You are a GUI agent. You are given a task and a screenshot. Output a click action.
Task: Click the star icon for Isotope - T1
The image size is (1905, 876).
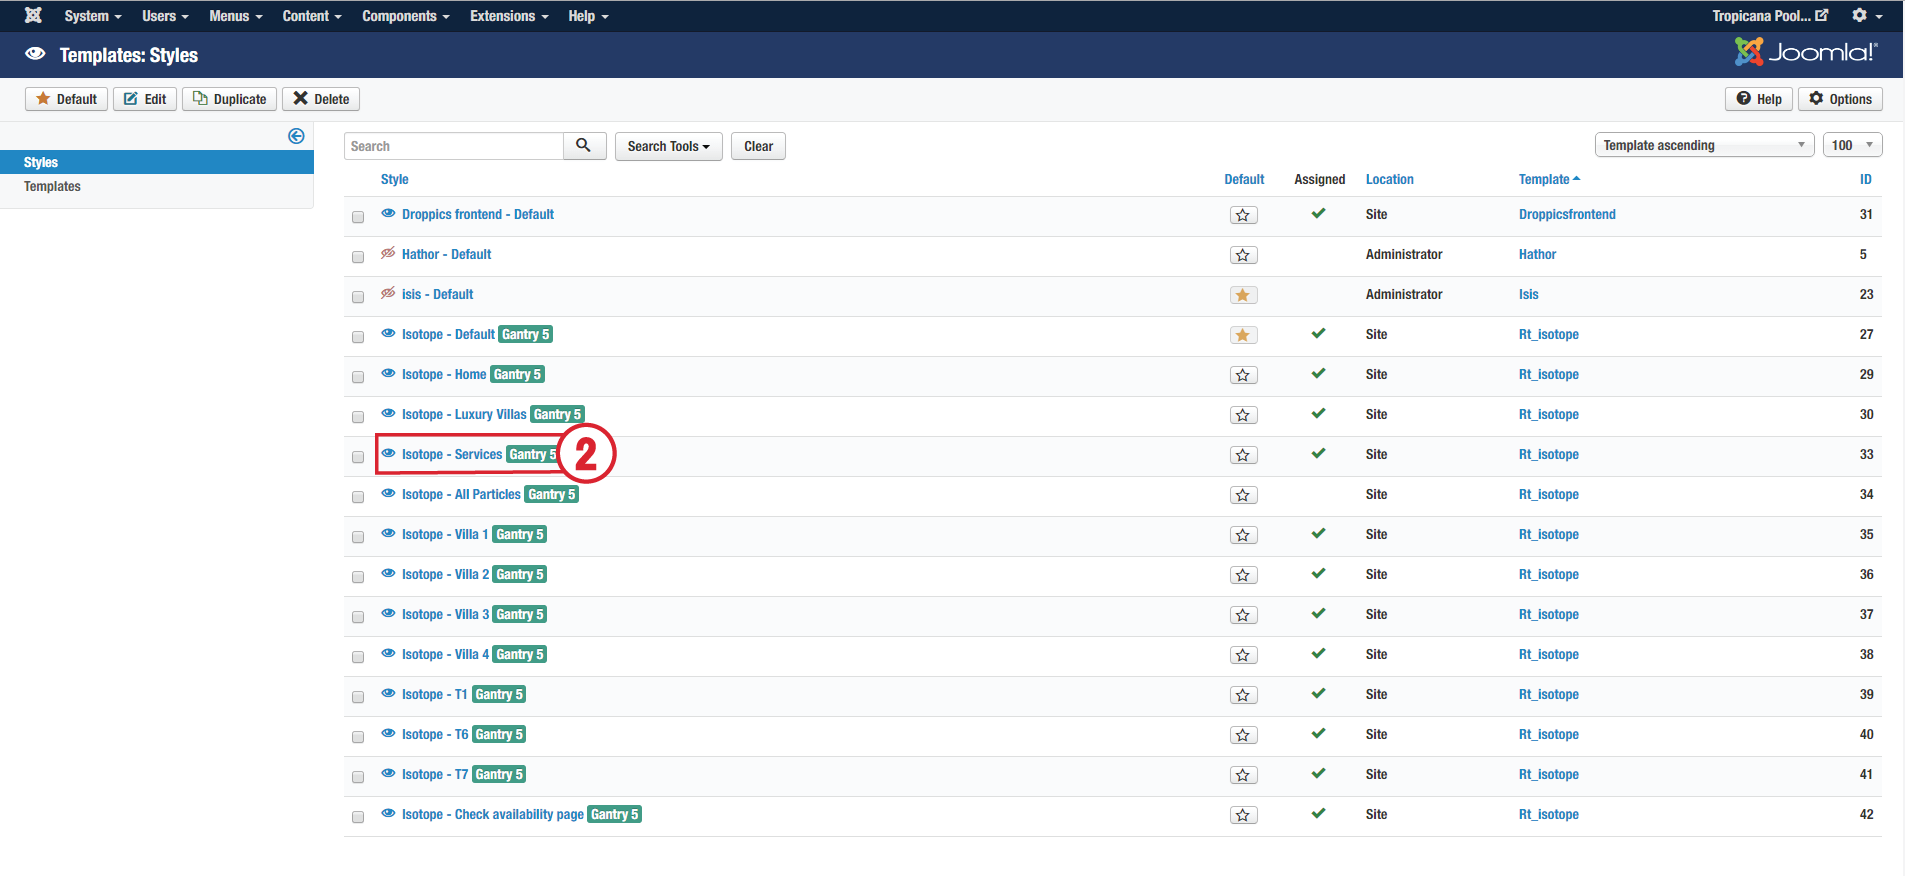click(x=1243, y=695)
